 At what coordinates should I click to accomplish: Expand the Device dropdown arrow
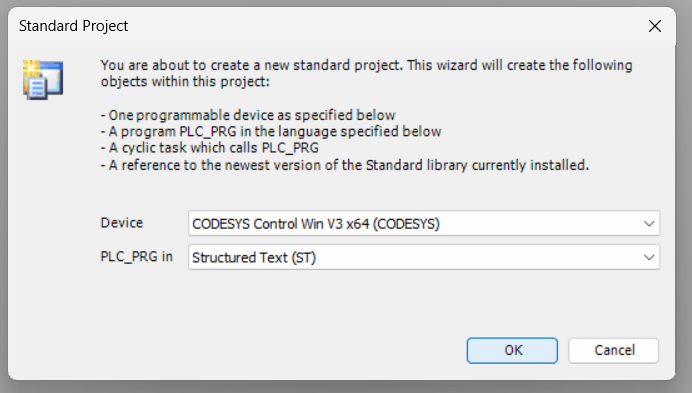click(649, 223)
